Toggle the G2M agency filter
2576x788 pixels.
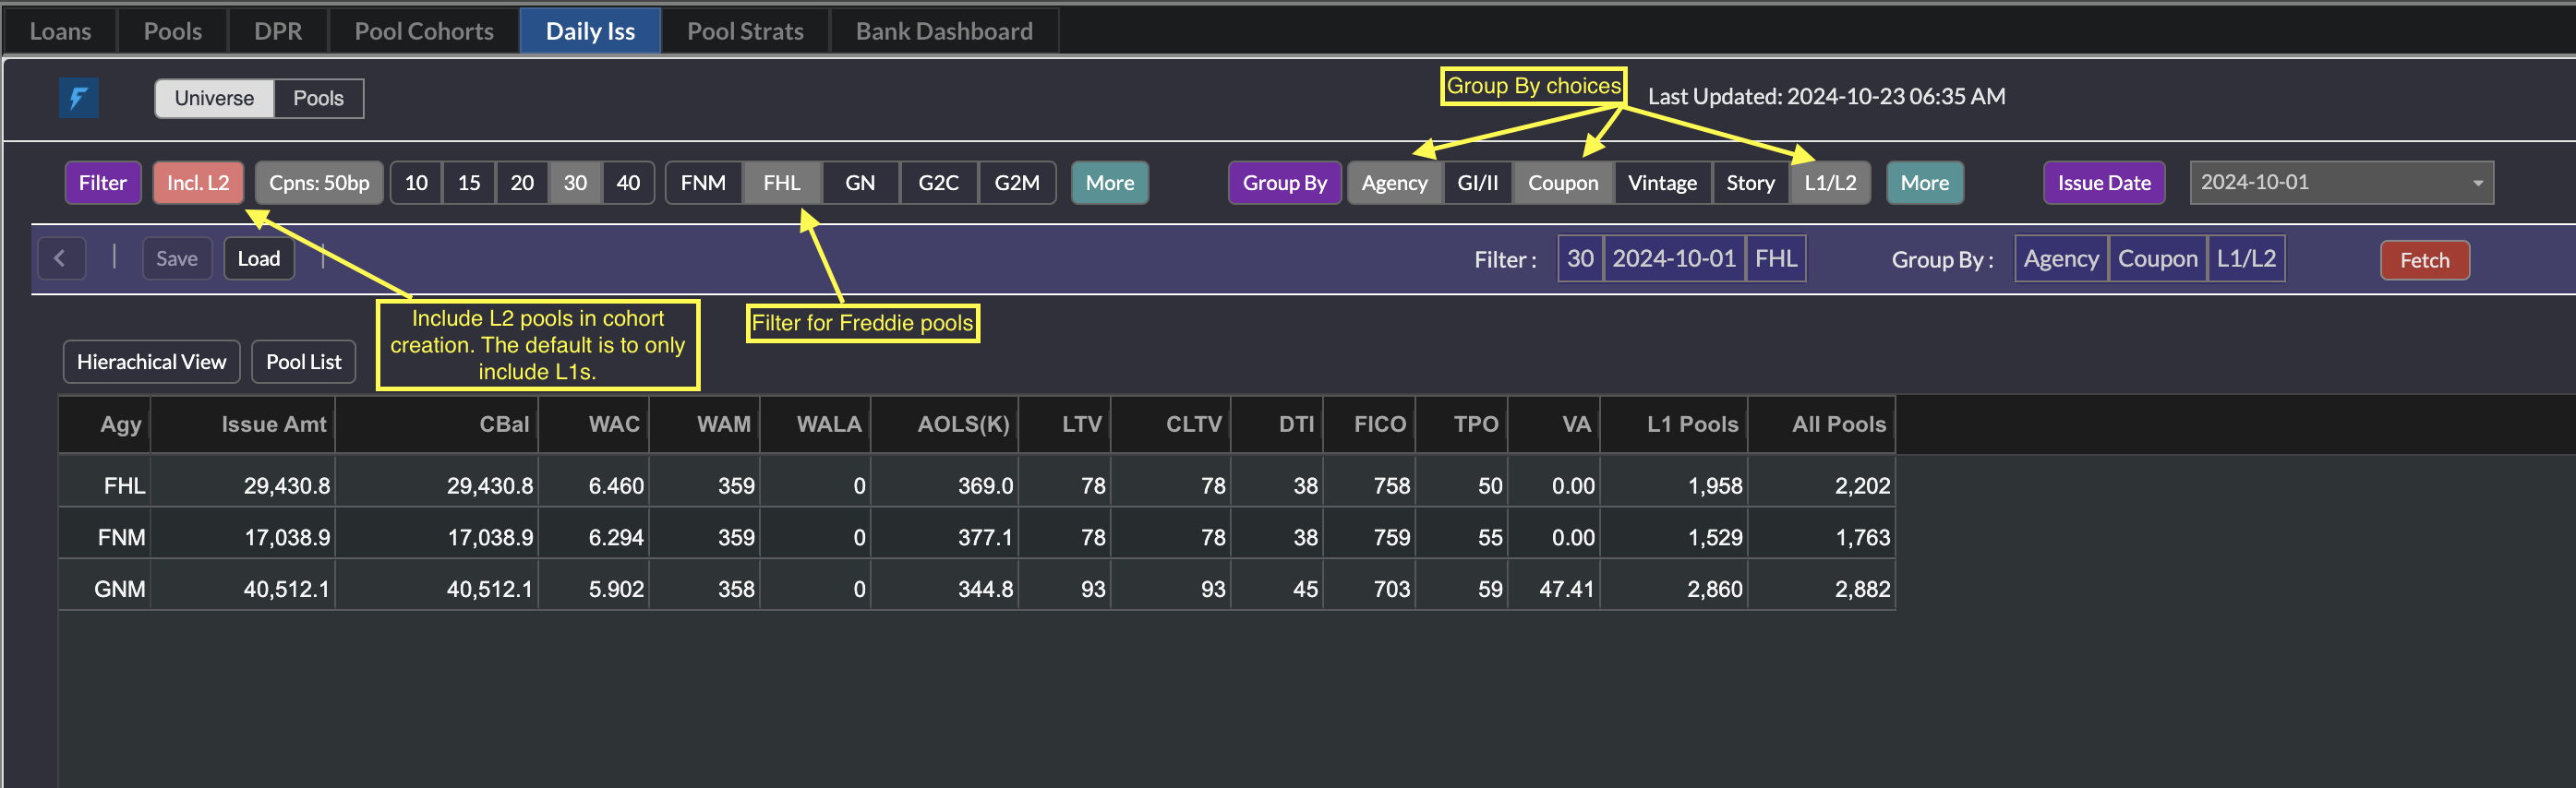(1016, 183)
